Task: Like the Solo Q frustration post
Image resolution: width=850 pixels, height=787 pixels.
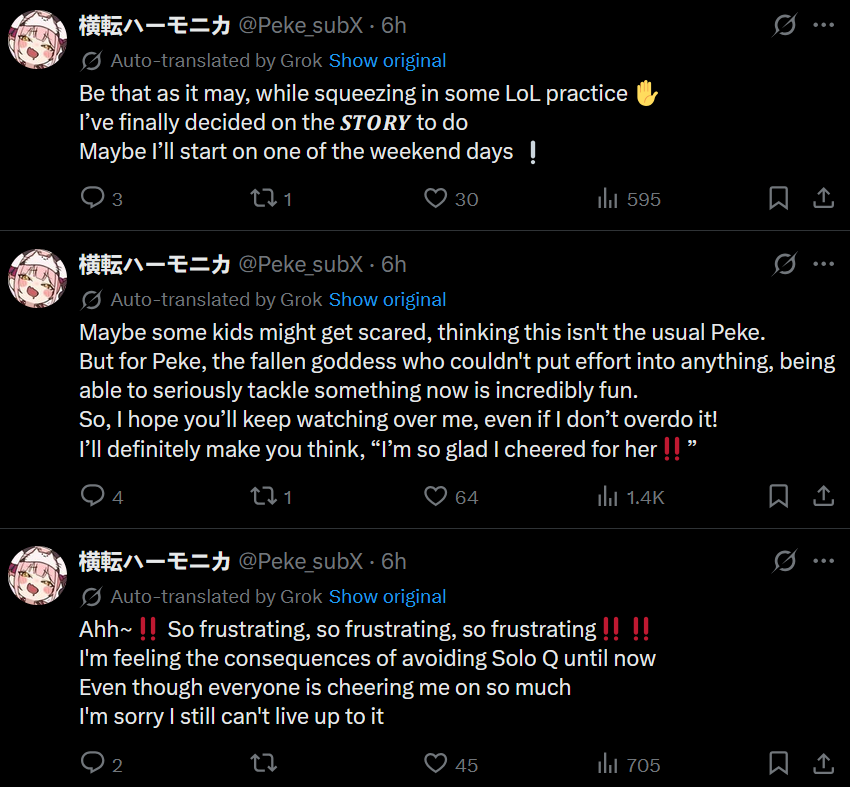Action: coord(436,764)
